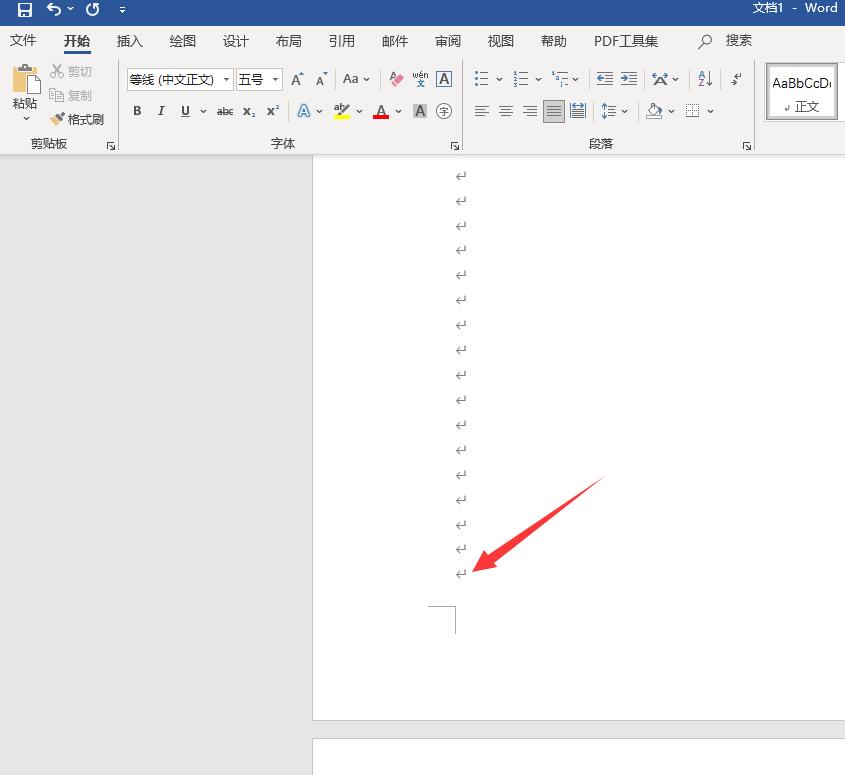
Task: Select the 正文 style in the gallery
Action: coord(801,92)
